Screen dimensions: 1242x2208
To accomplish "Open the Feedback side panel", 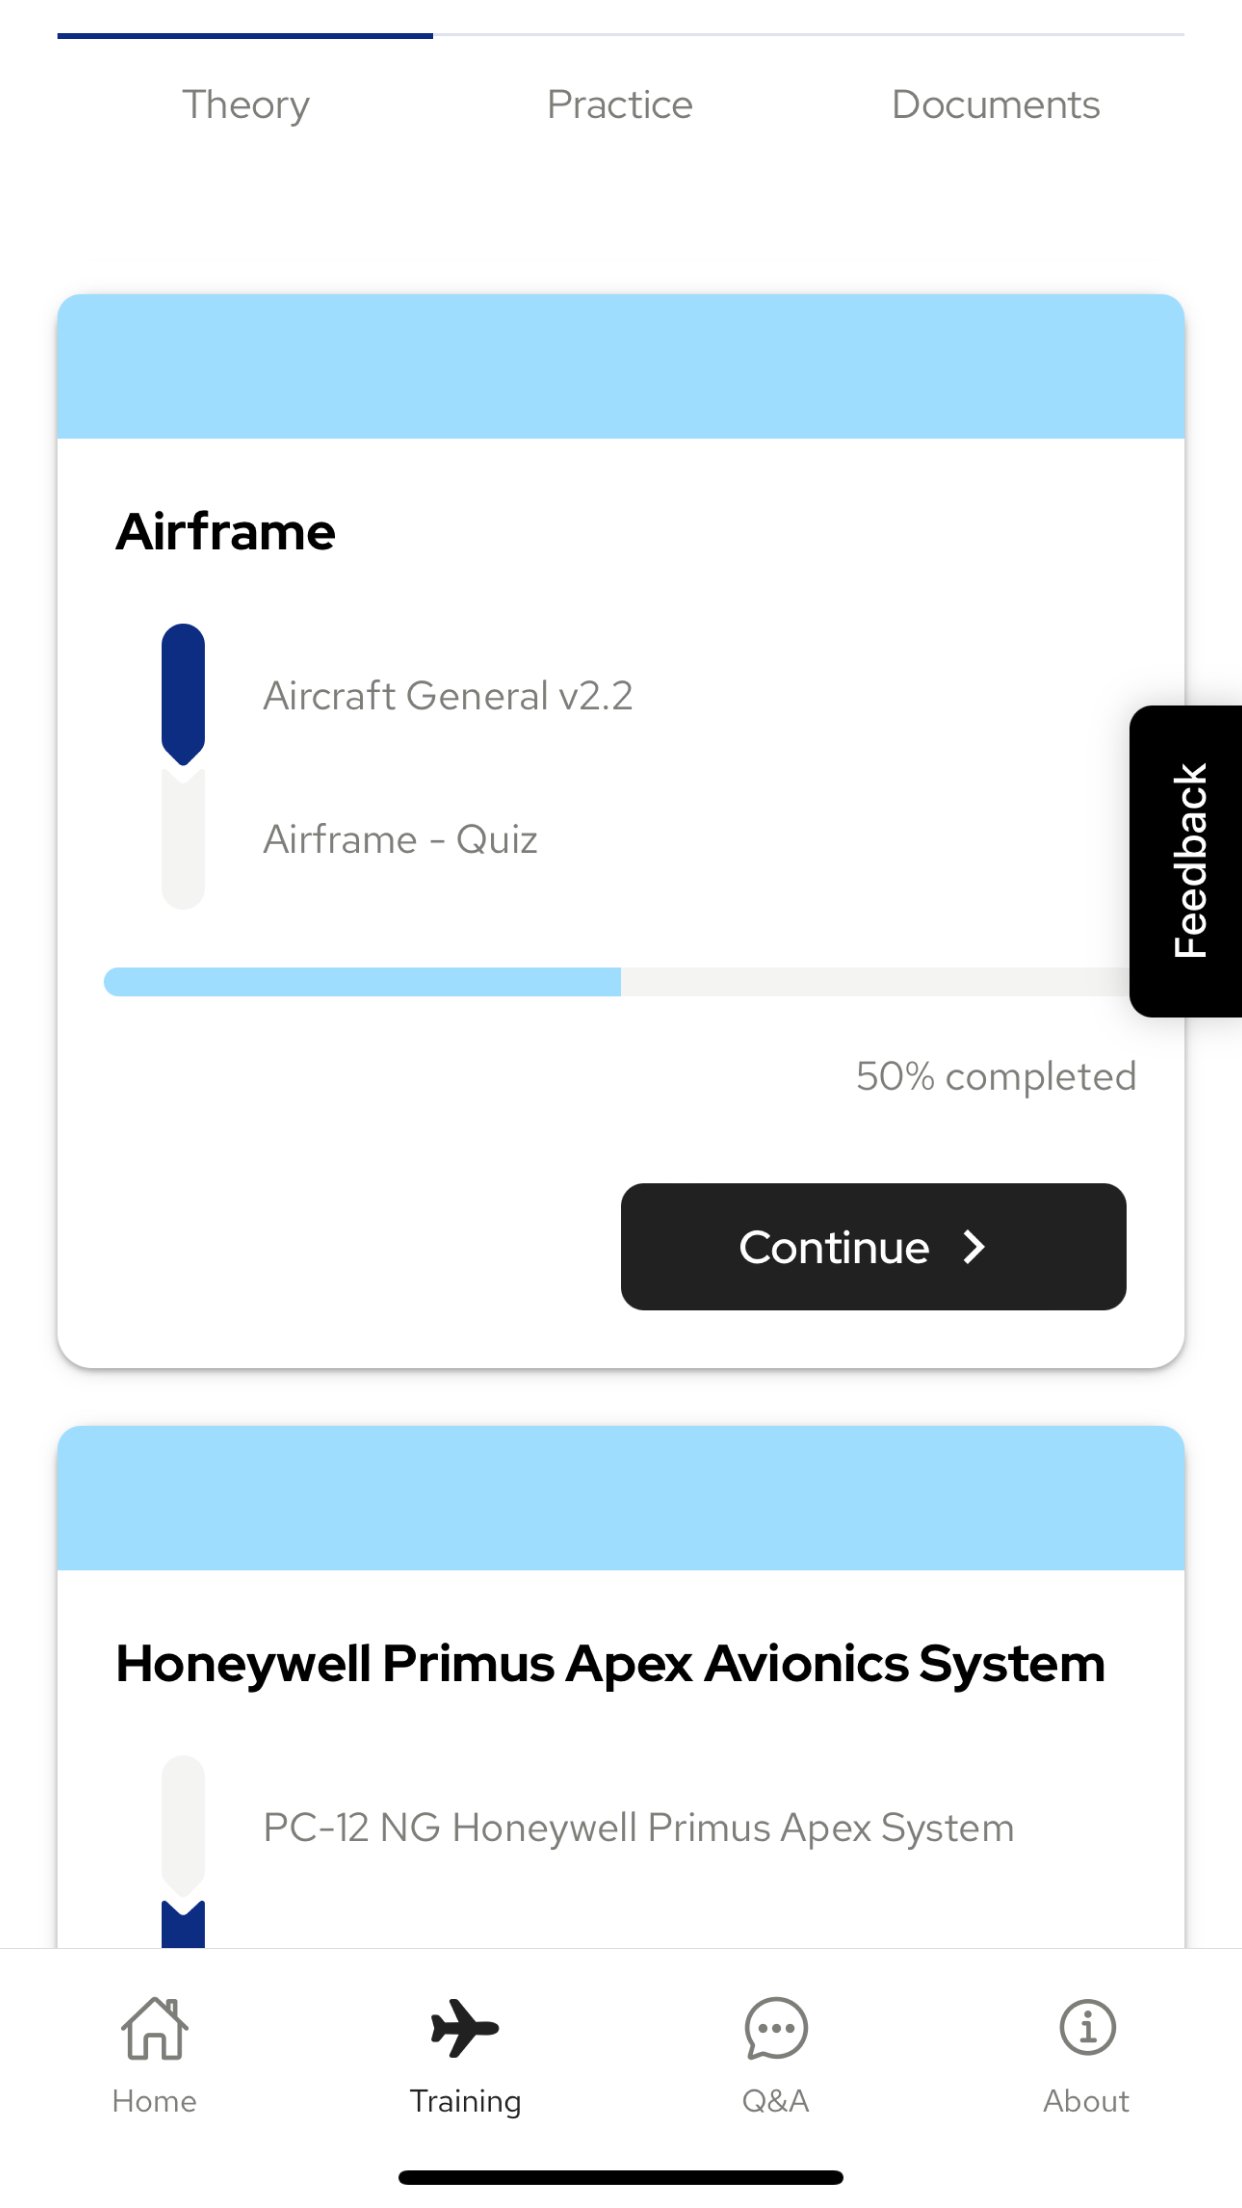I will click(1186, 861).
